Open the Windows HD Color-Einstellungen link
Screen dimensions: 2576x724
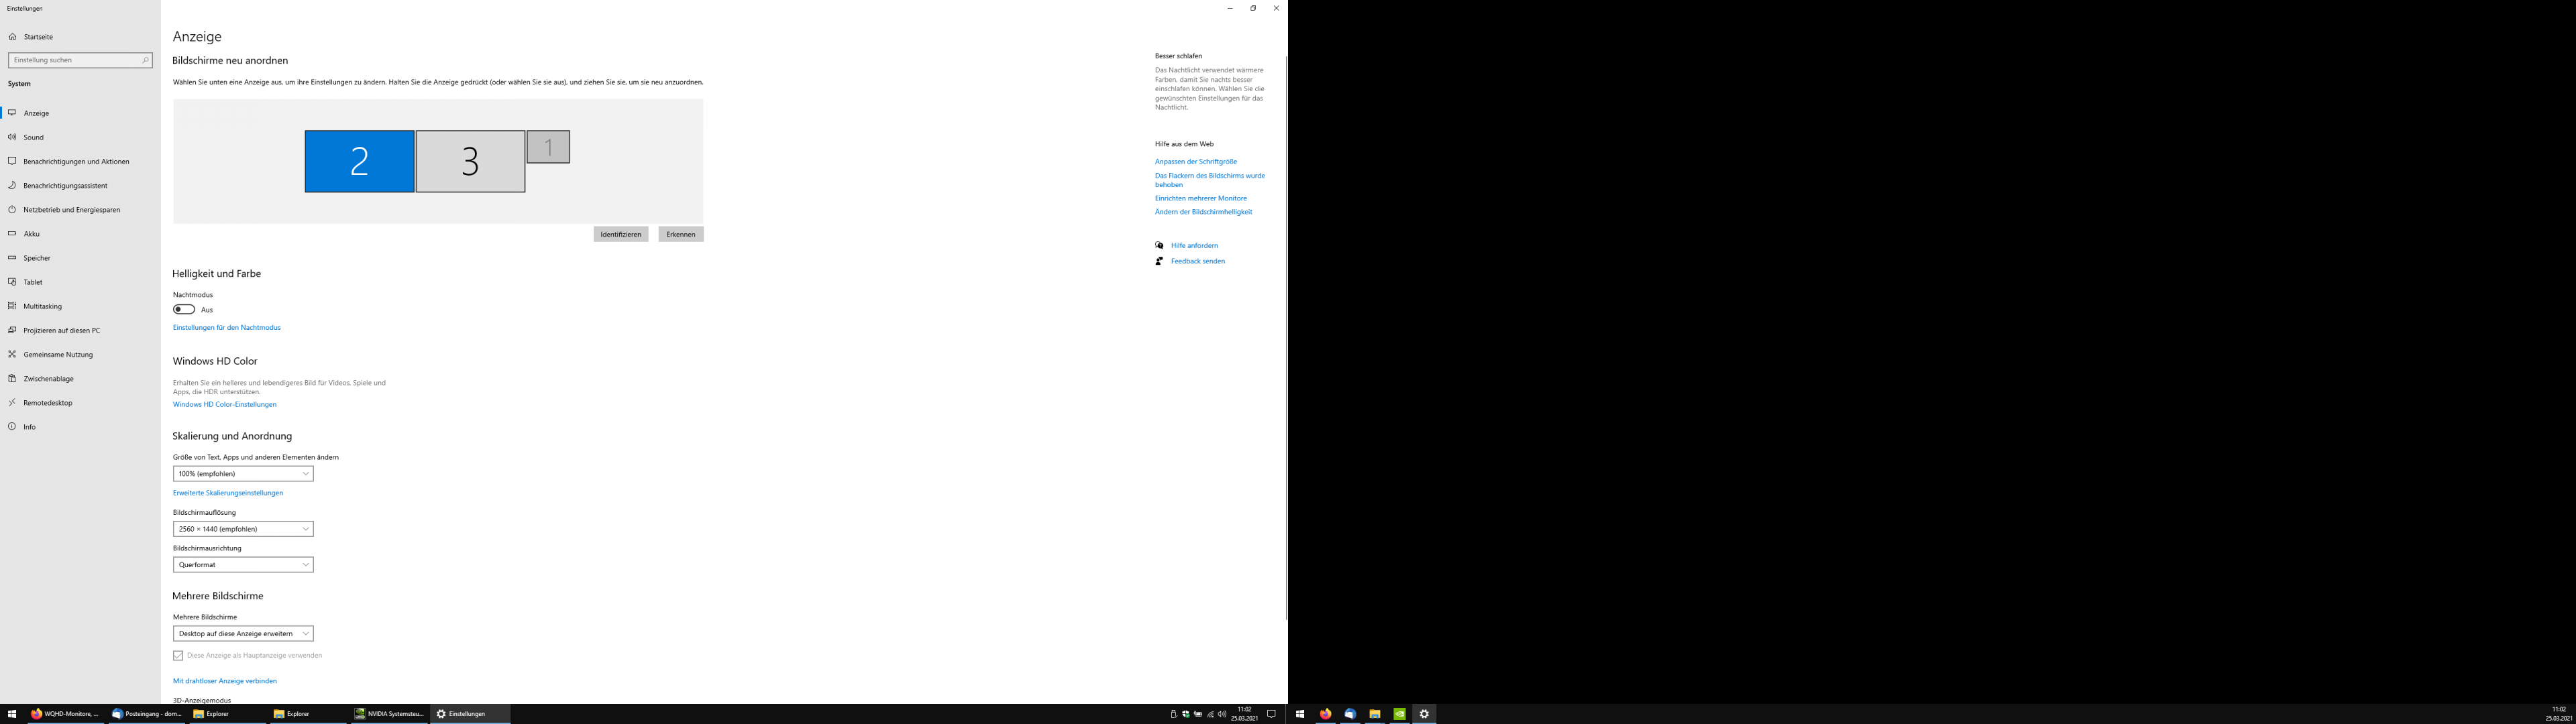tap(225, 405)
